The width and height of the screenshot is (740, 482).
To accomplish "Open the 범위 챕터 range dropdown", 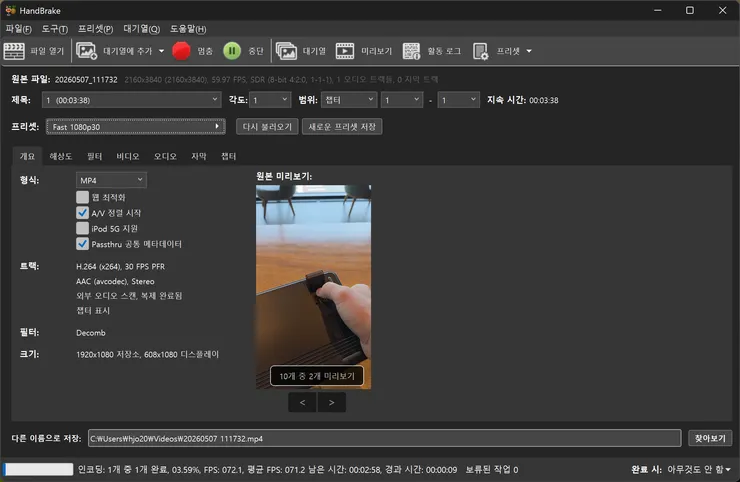I will tap(349, 100).
